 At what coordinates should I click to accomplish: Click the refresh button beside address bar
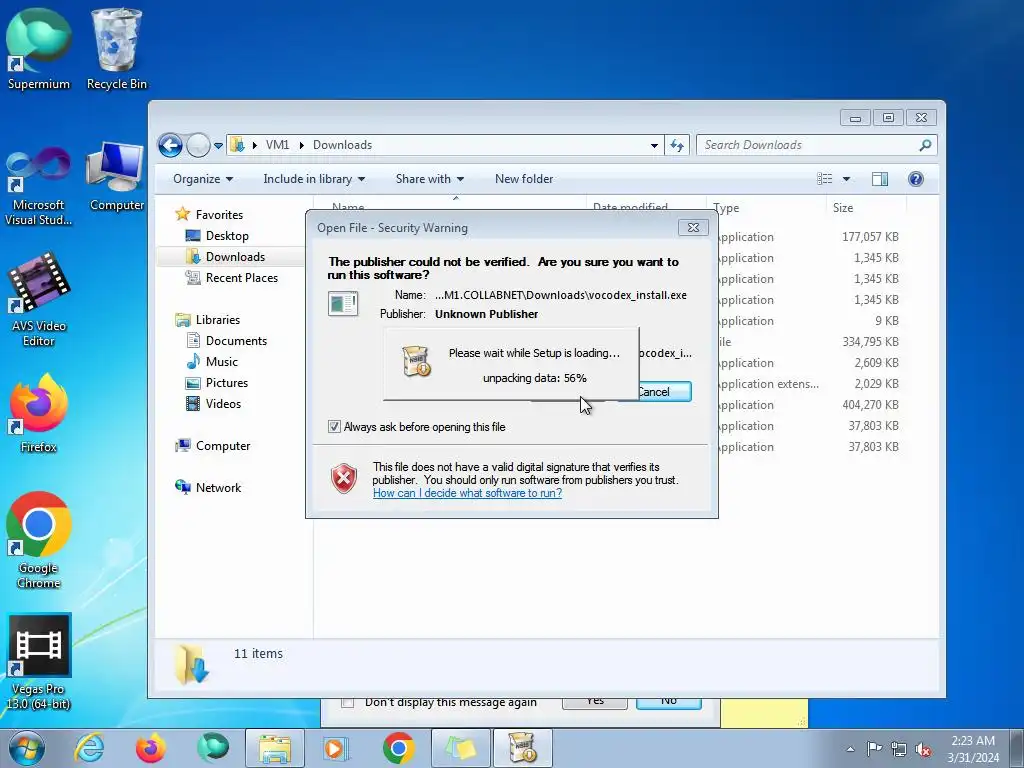677,145
